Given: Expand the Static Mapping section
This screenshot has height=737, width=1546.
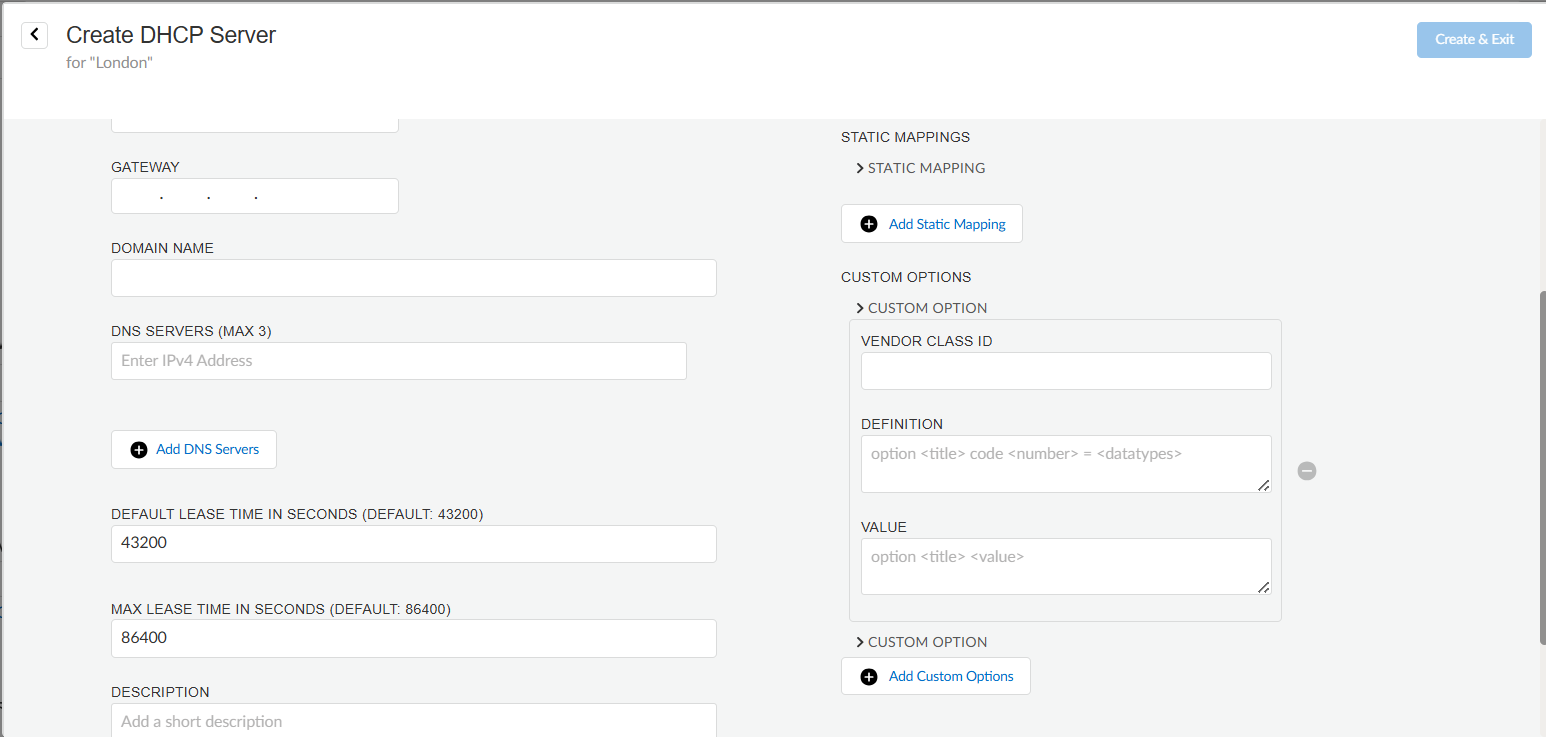Looking at the screenshot, I should click(860, 168).
